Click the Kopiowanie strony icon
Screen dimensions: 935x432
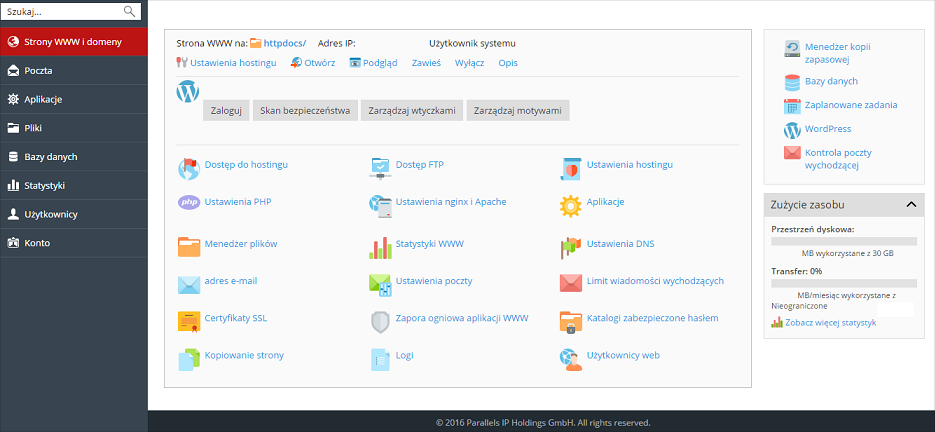click(189, 359)
